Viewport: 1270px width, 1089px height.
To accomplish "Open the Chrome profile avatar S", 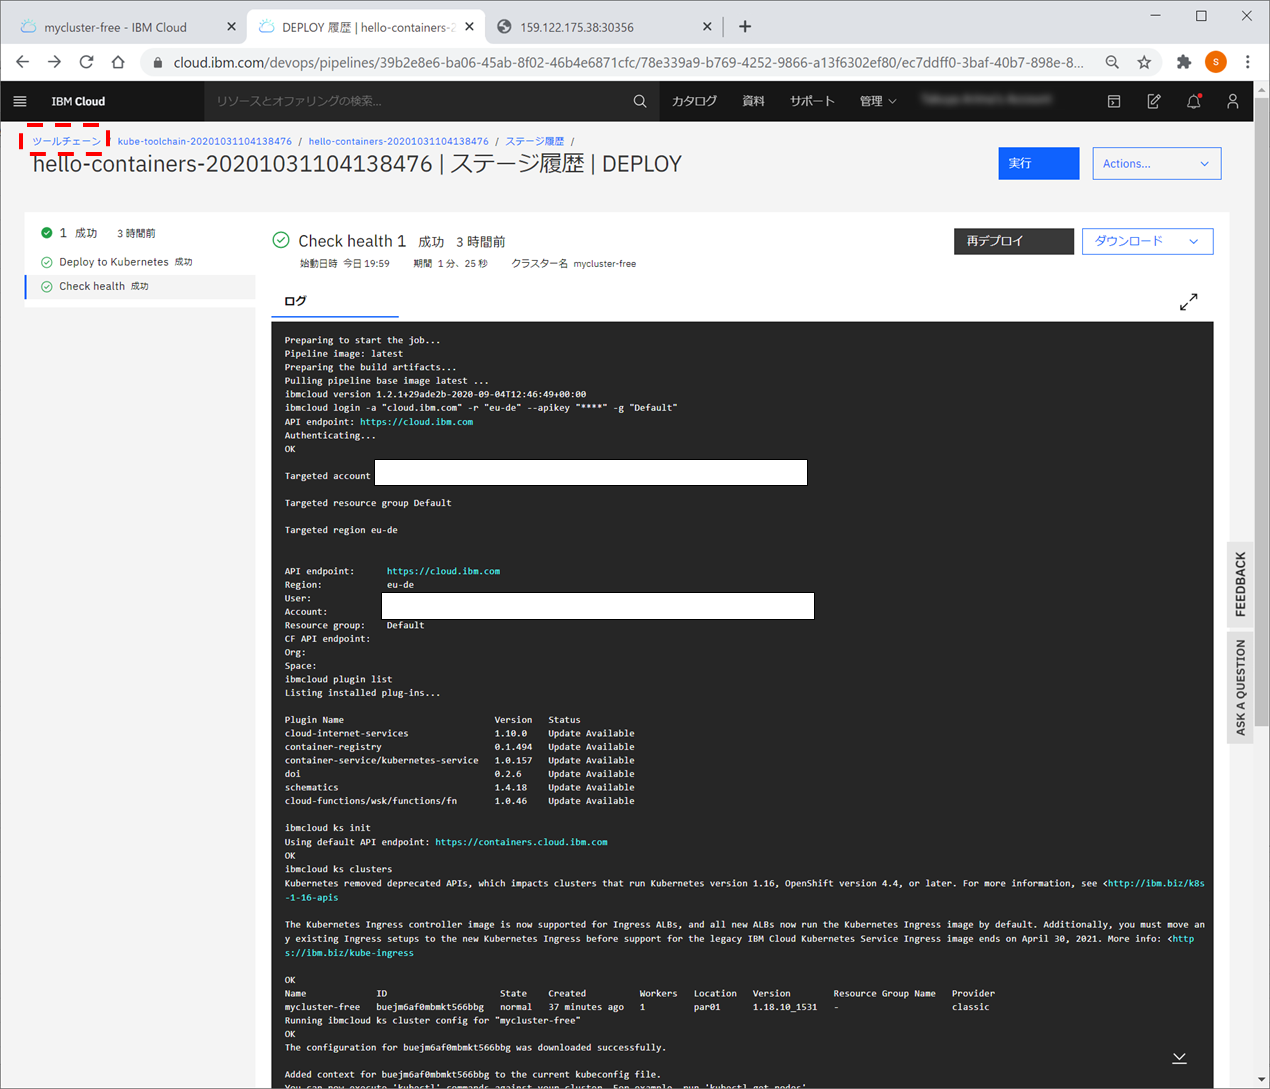I will (1216, 62).
